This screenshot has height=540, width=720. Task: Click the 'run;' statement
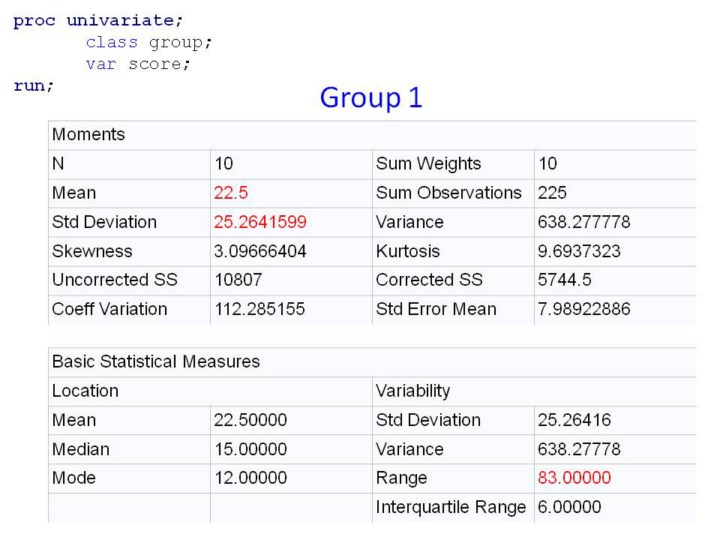pyautogui.click(x=34, y=86)
